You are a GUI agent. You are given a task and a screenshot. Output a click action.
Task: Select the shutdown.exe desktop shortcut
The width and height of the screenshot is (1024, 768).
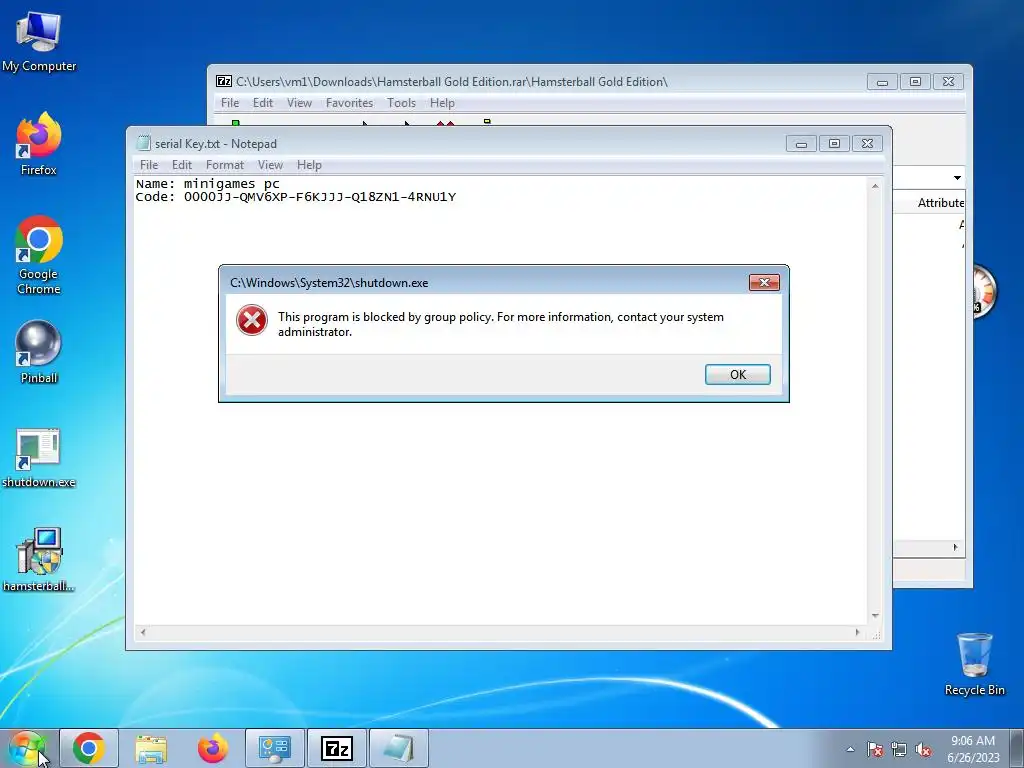click(x=39, y=457)
